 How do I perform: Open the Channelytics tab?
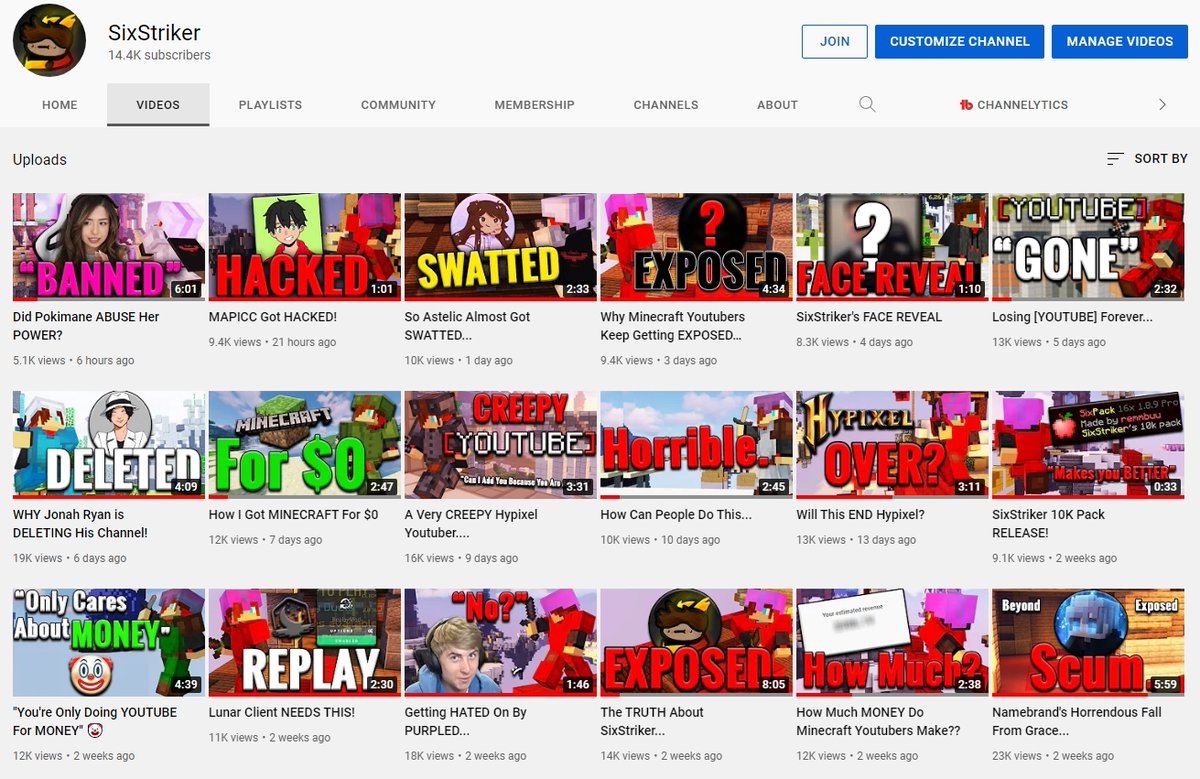(x=1014, y=104)
